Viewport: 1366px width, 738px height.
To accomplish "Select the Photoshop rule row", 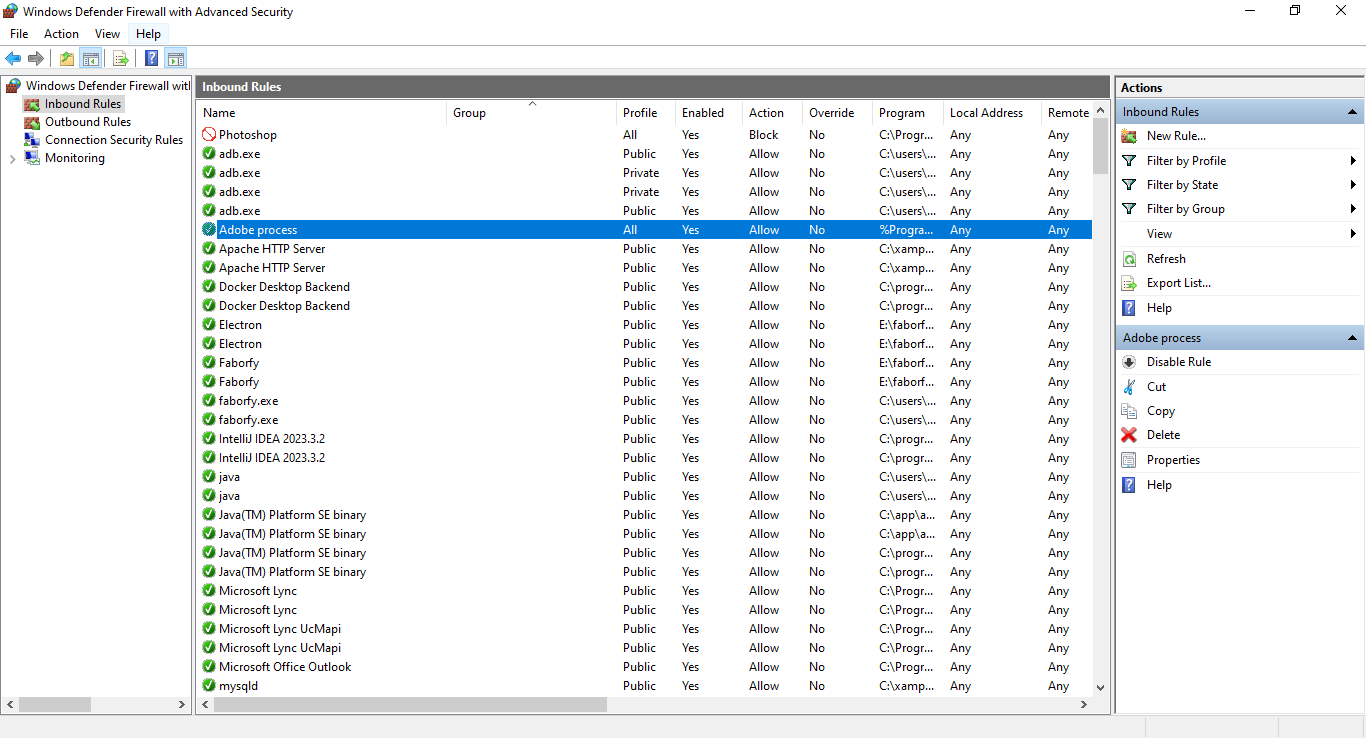I will click(644, 135).
